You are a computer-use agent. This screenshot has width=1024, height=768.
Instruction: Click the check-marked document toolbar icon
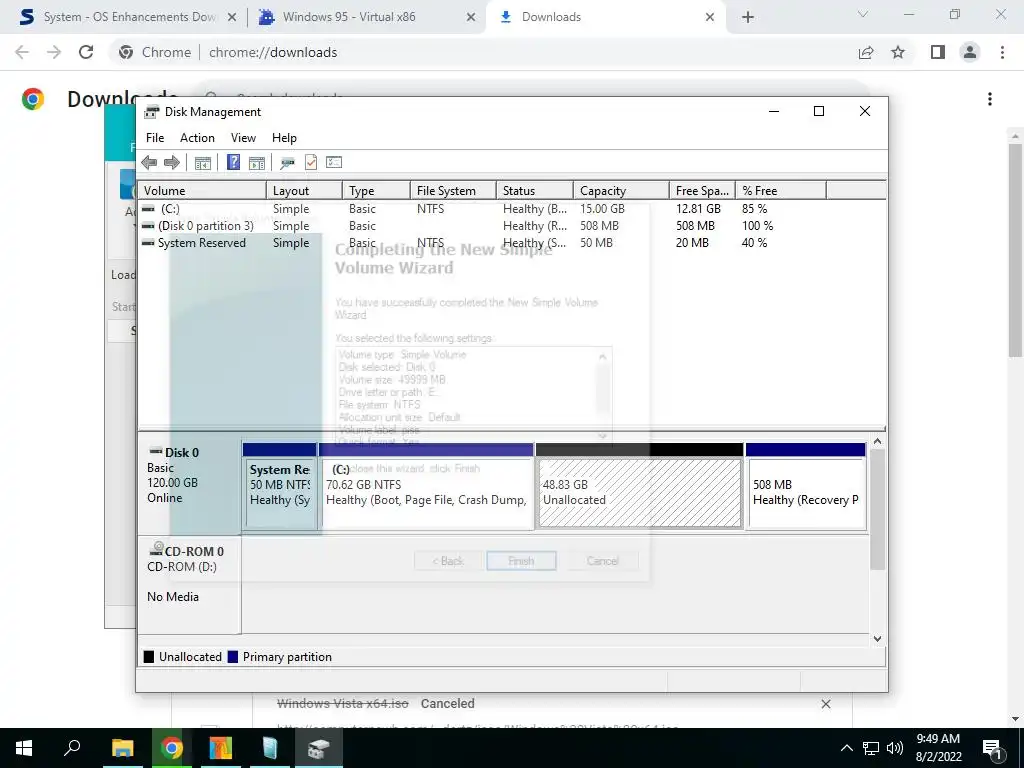pos(311,162)
